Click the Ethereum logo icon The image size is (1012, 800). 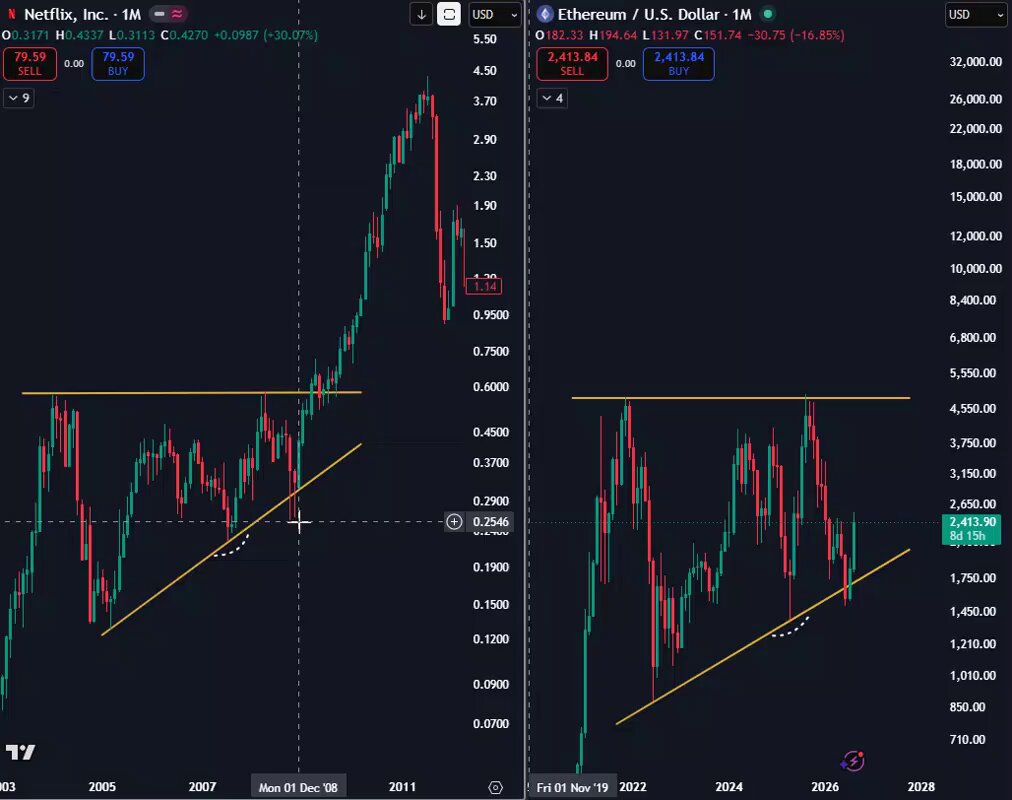pyautogui.click(x=545, y=14)
